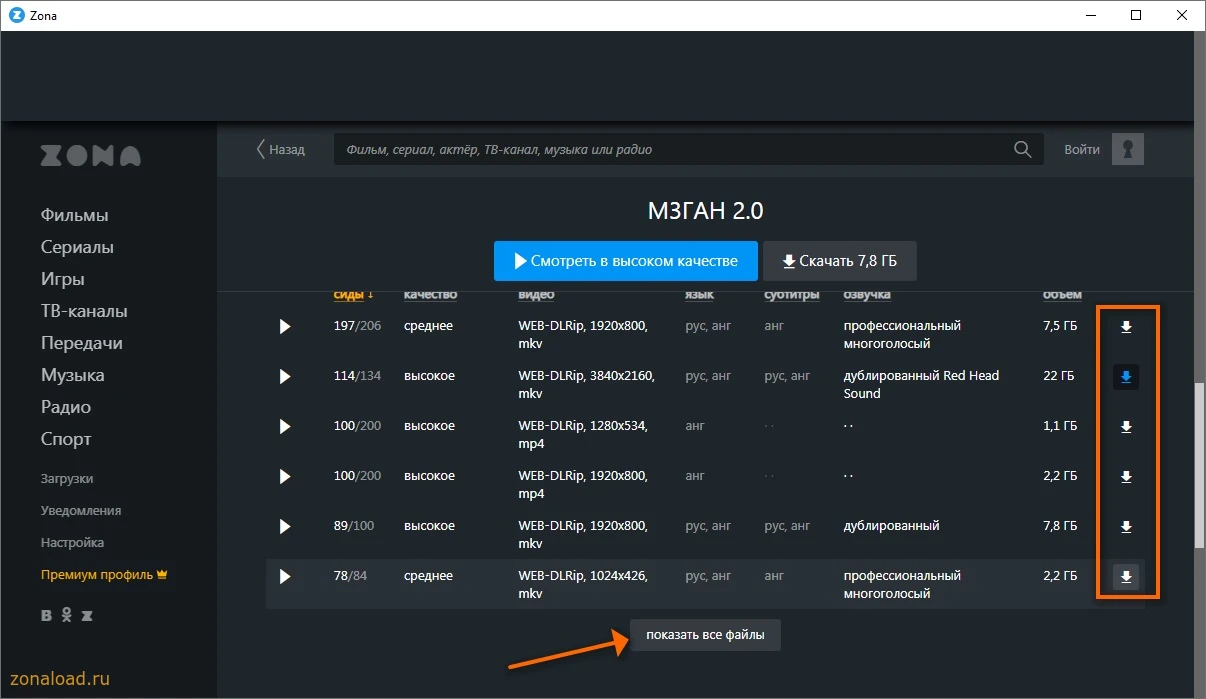Click the vertical scrollbar thumb
This screenshot has height=699, width=1206.
pyautogui.click(x=1199, y=465)
